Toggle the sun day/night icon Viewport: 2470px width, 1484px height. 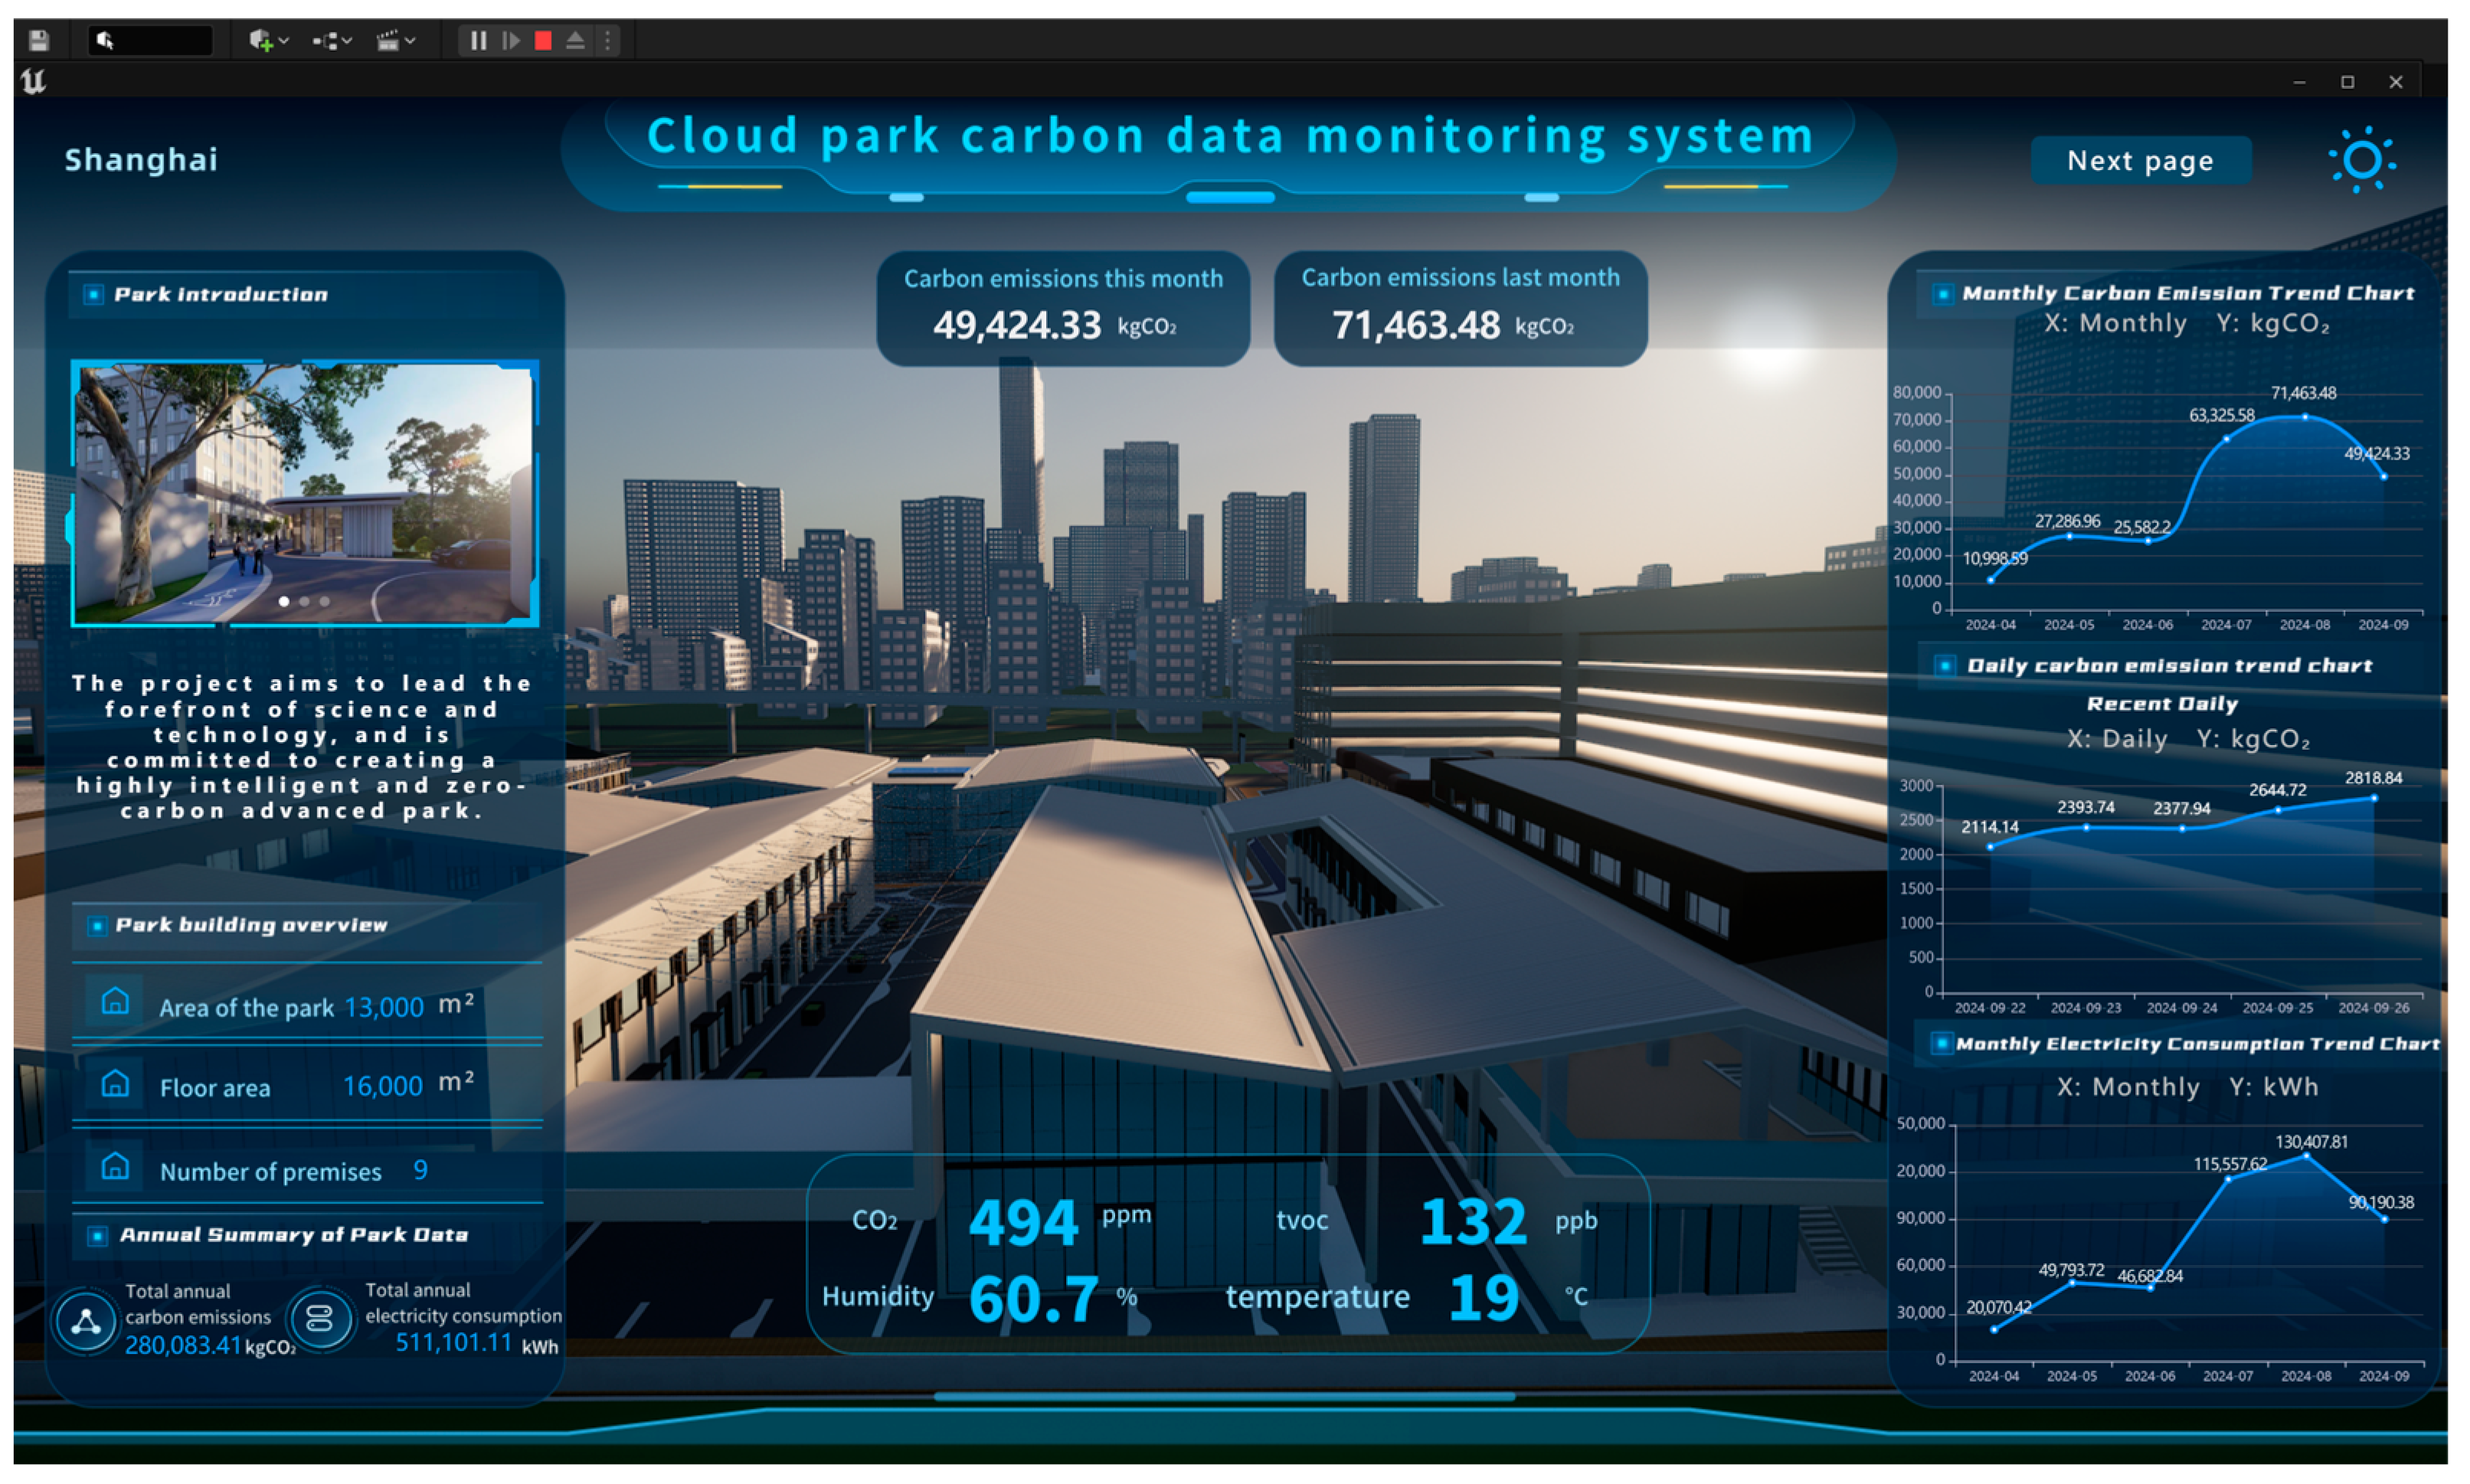(x=2361, y=160)
